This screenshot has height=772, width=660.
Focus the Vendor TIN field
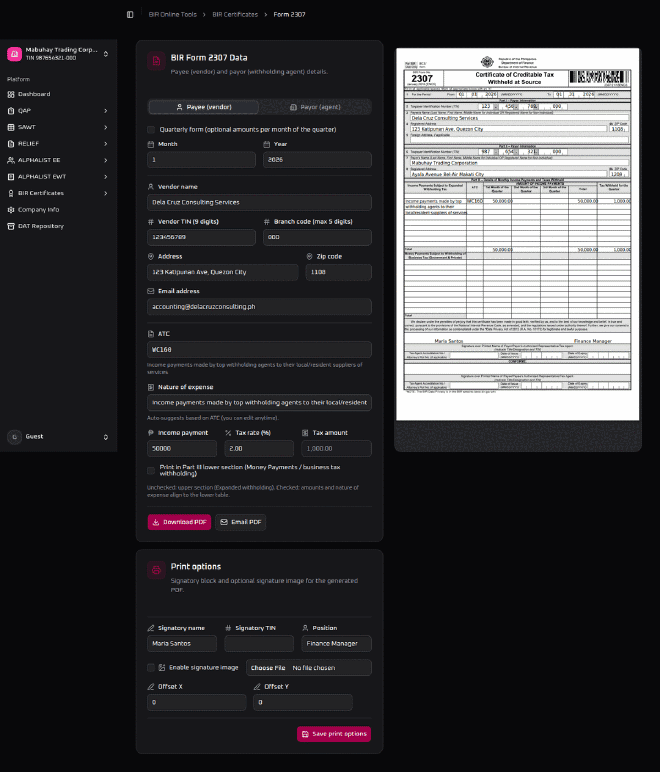tap(201, 237)
